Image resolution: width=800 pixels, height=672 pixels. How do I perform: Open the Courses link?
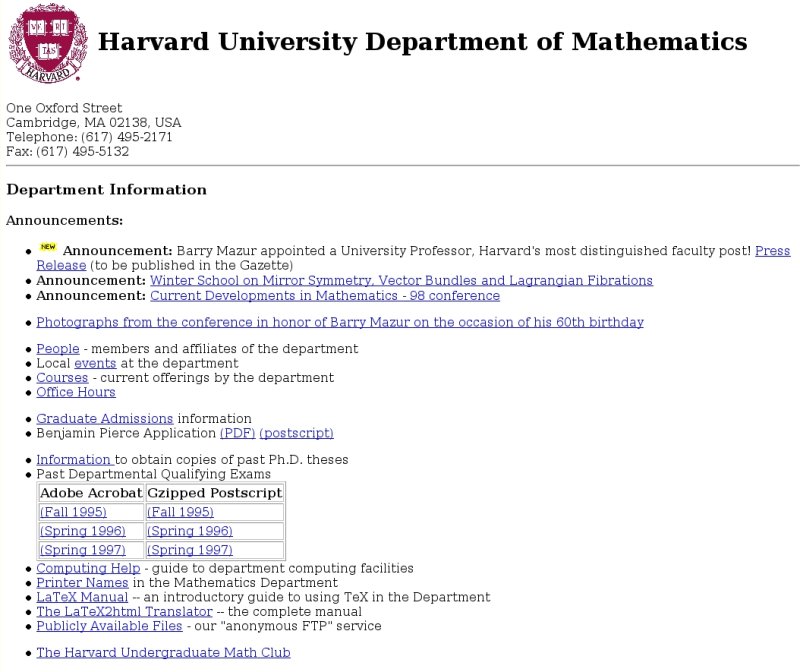click(x=62, y=378)
